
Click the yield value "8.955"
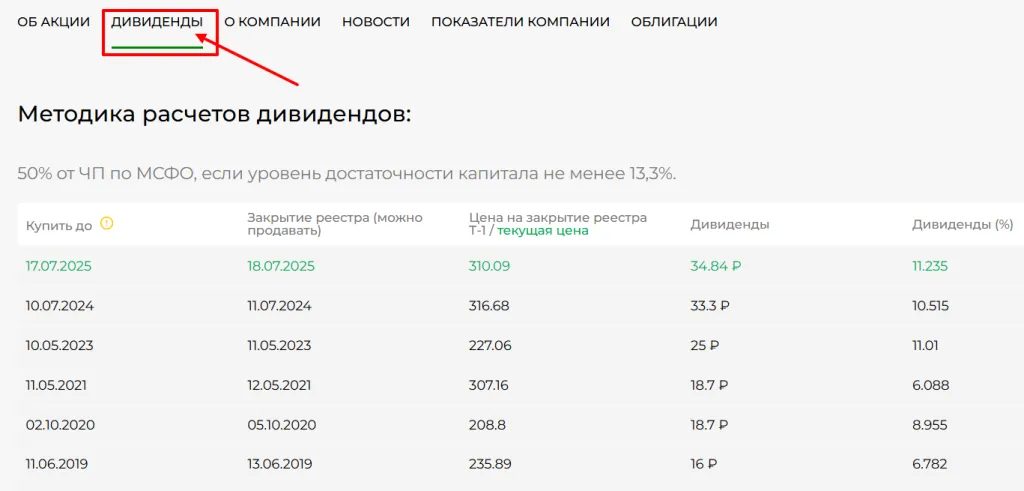(x=931, y=426)
